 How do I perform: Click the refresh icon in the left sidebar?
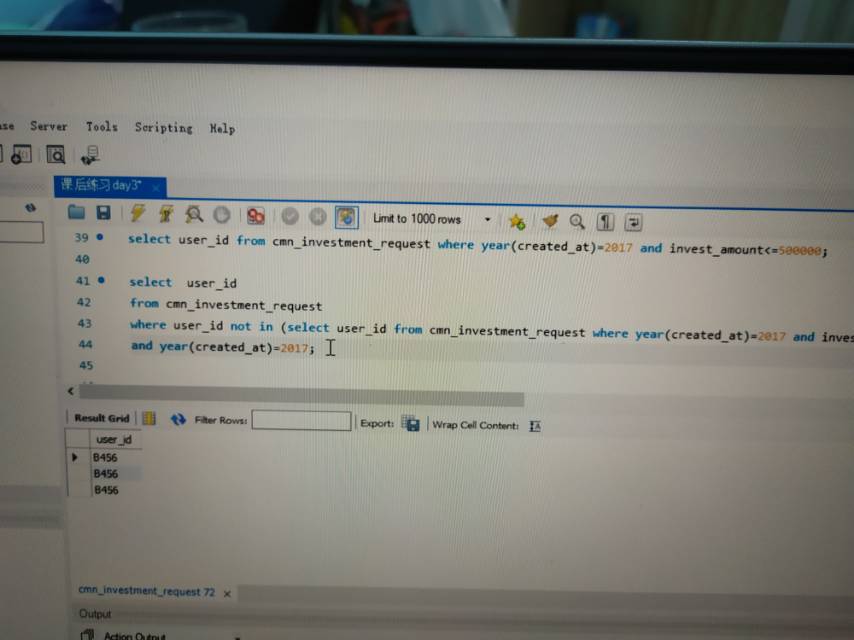pos(30,208)
